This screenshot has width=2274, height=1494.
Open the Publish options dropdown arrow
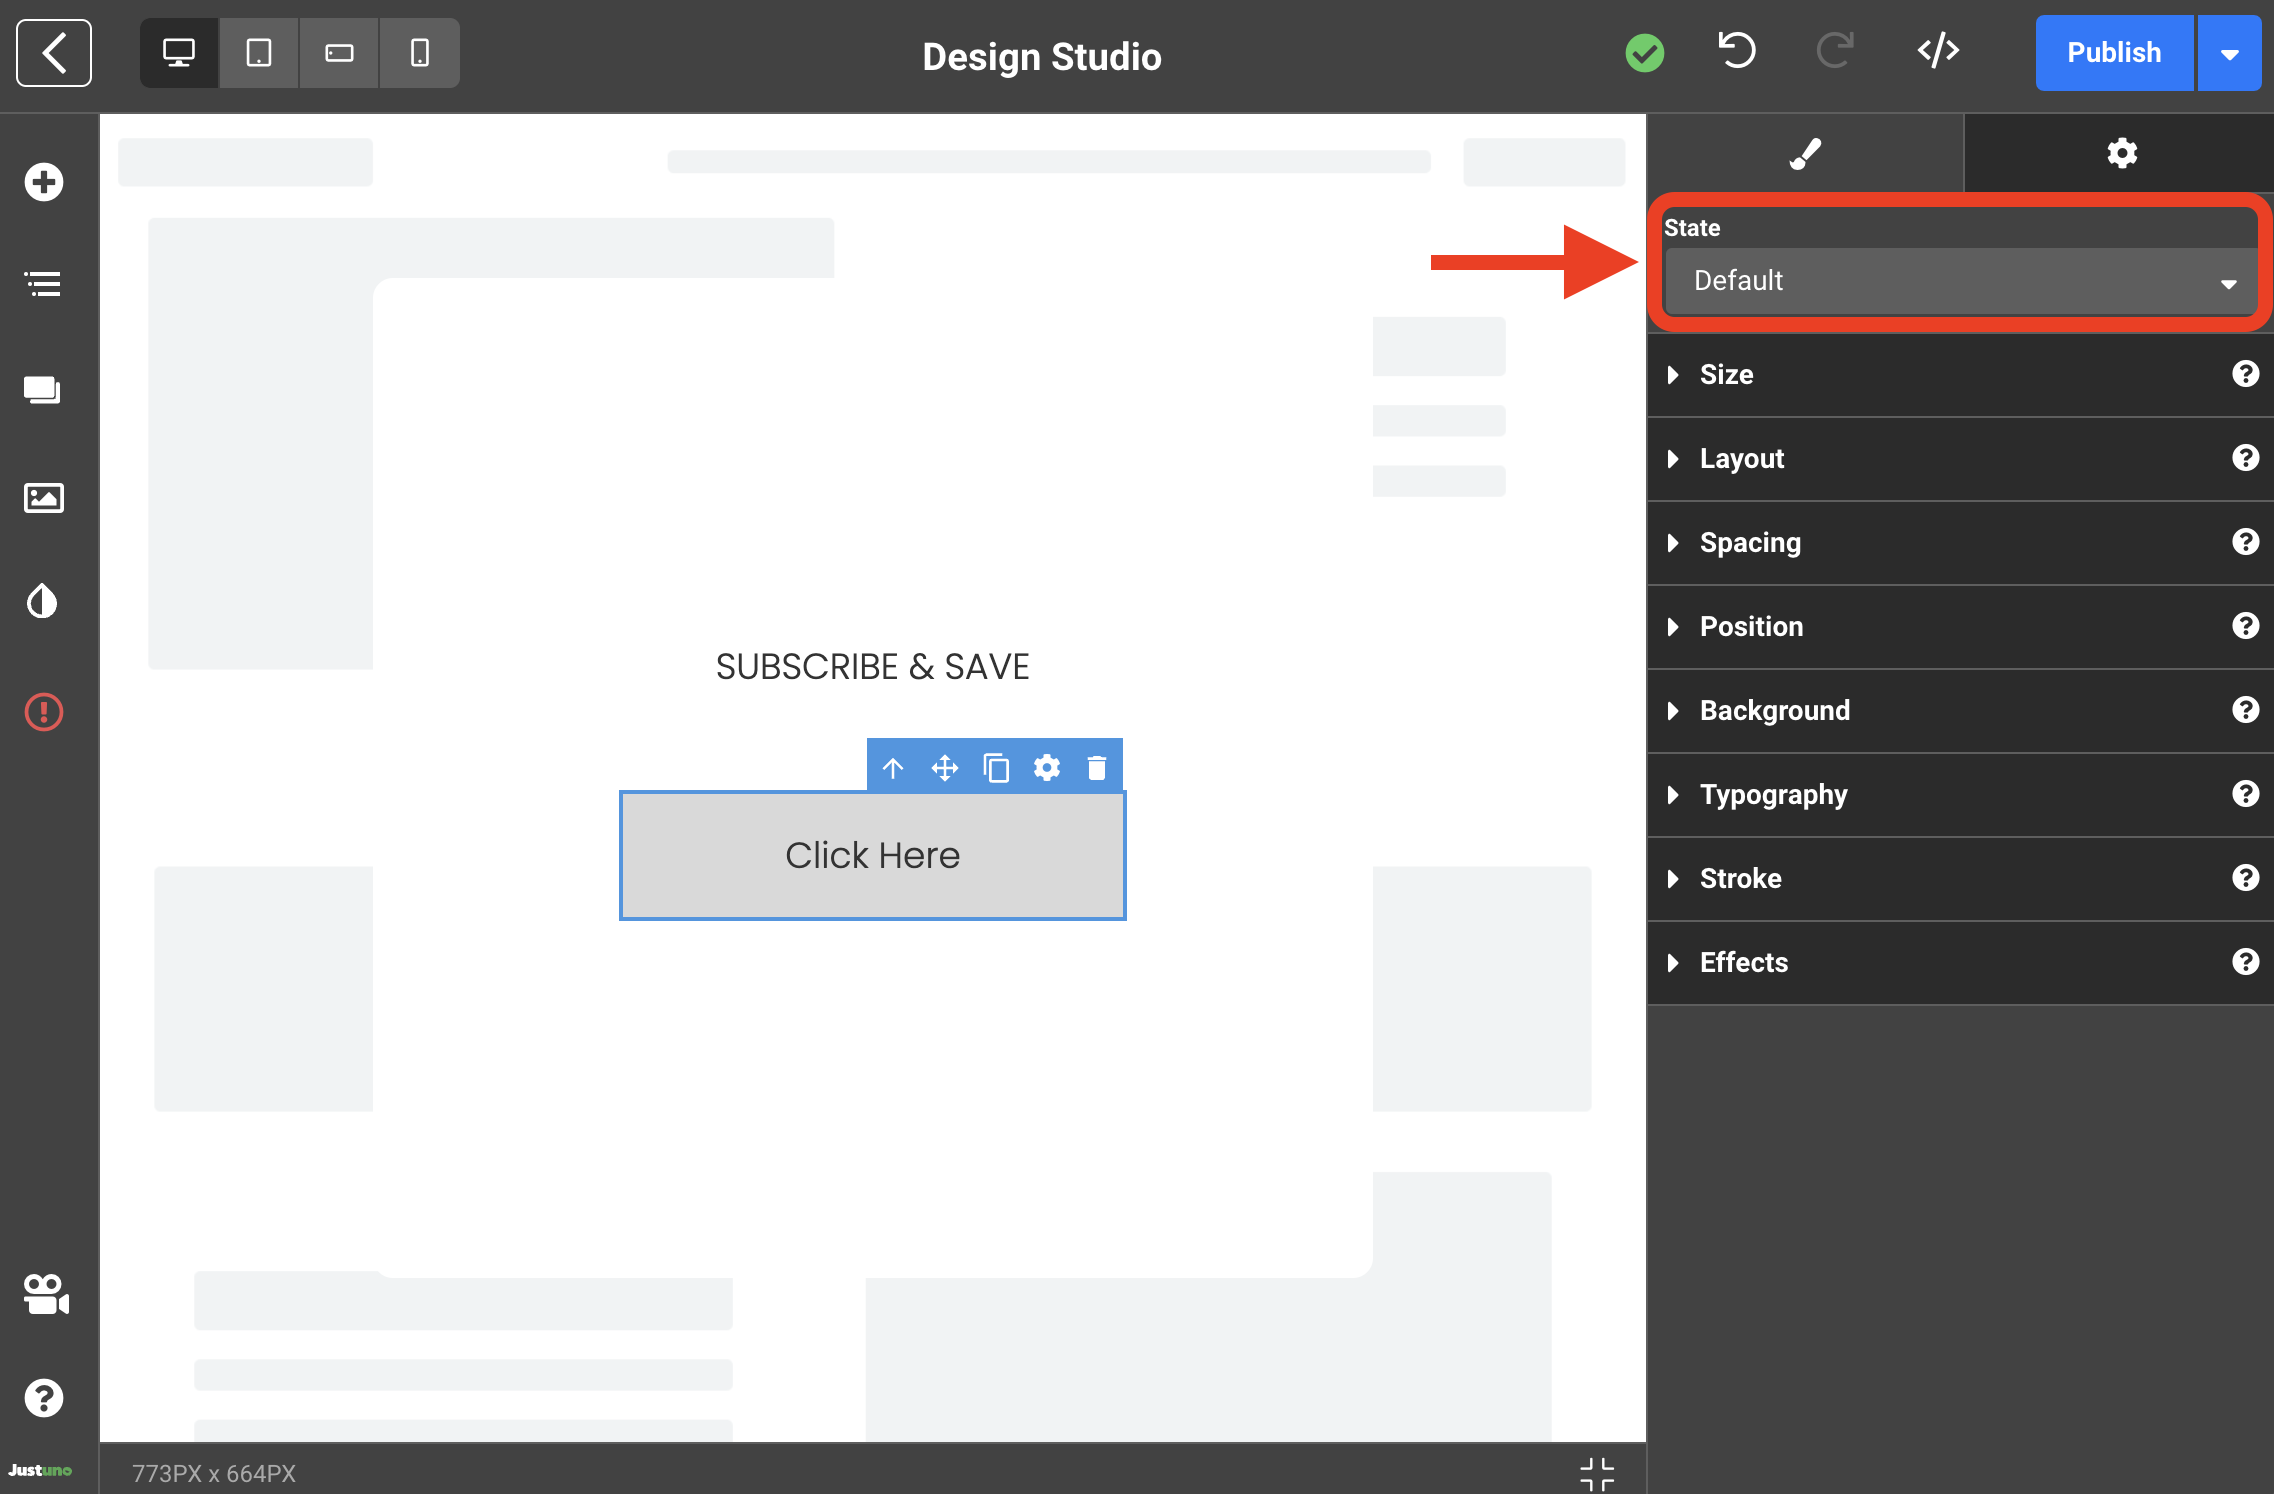tap(2229, 54)
